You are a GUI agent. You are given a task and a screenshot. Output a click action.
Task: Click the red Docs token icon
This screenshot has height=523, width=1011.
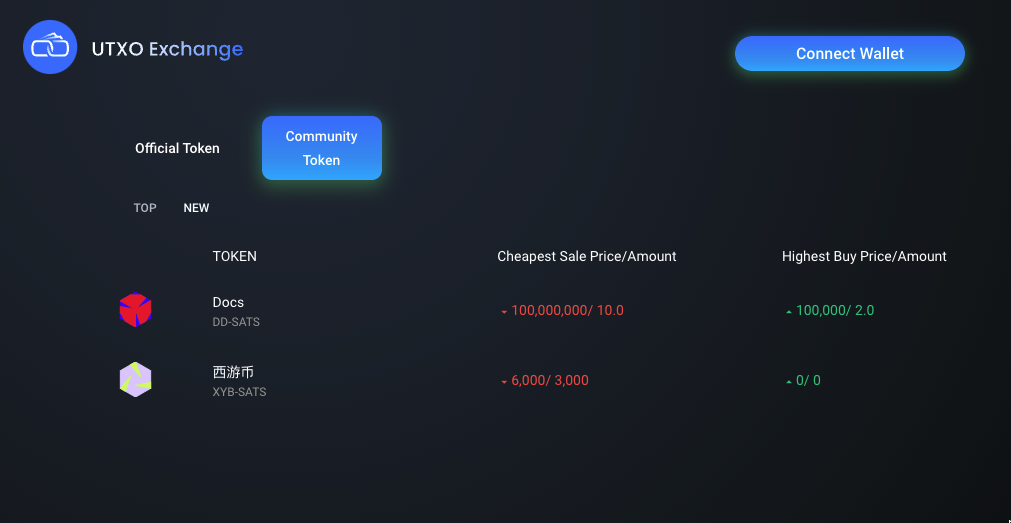point(135,310)
